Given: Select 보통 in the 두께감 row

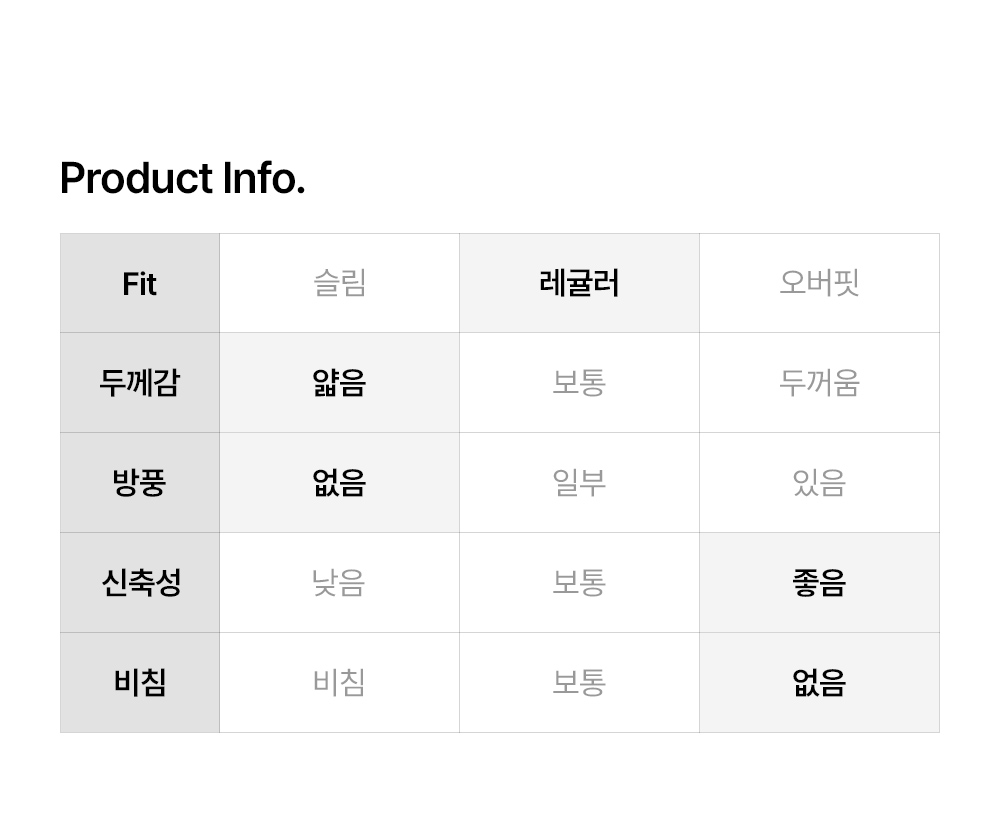Looking at the screenshot, I should point(579,383).
